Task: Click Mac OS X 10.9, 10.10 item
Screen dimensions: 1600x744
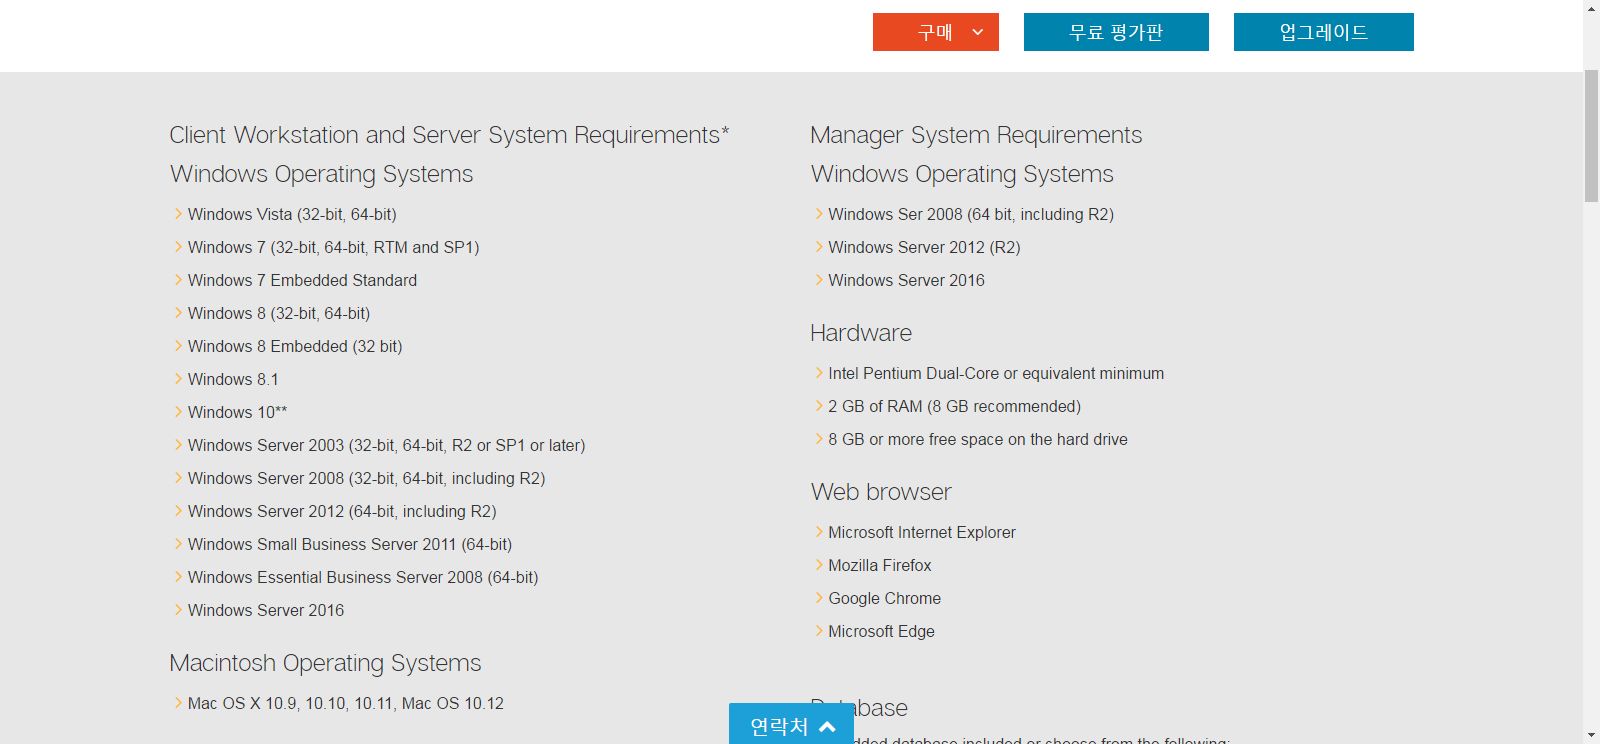Action: click(346, 703)
